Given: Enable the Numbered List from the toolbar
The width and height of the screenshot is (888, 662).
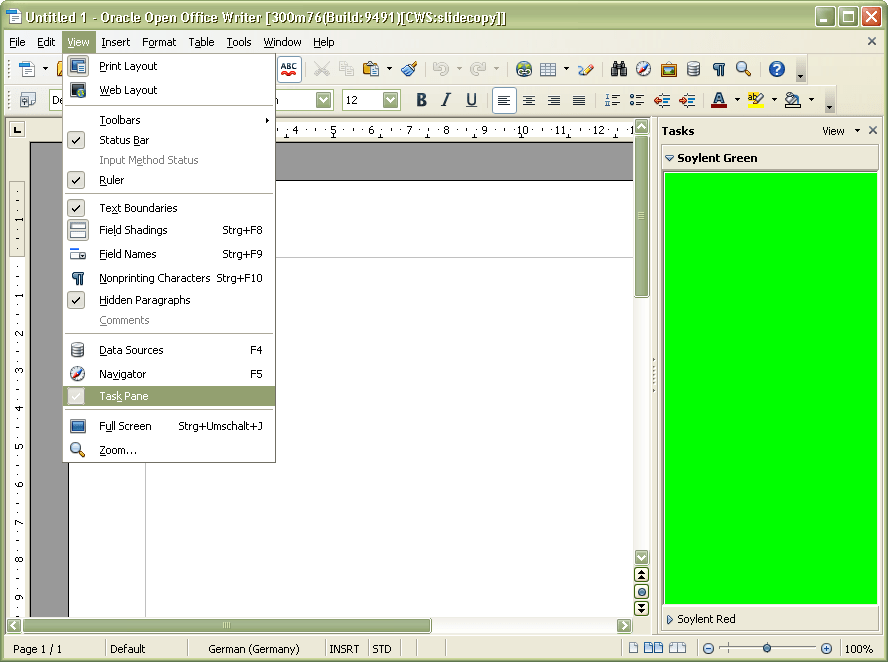Looking at the screenshot, I should pyautogui.click(x=611, y=100).
